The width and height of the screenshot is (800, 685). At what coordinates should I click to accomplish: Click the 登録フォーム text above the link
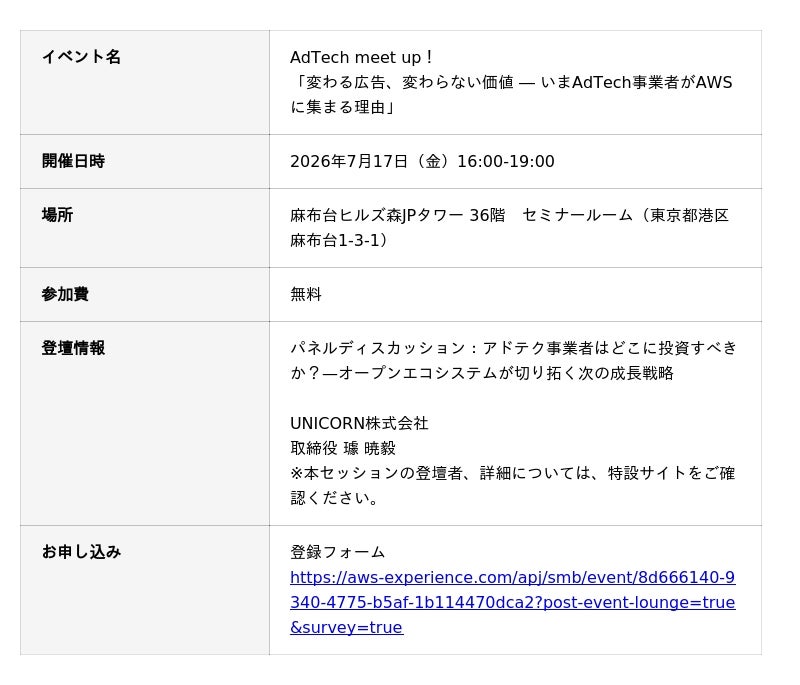point(337,552)
